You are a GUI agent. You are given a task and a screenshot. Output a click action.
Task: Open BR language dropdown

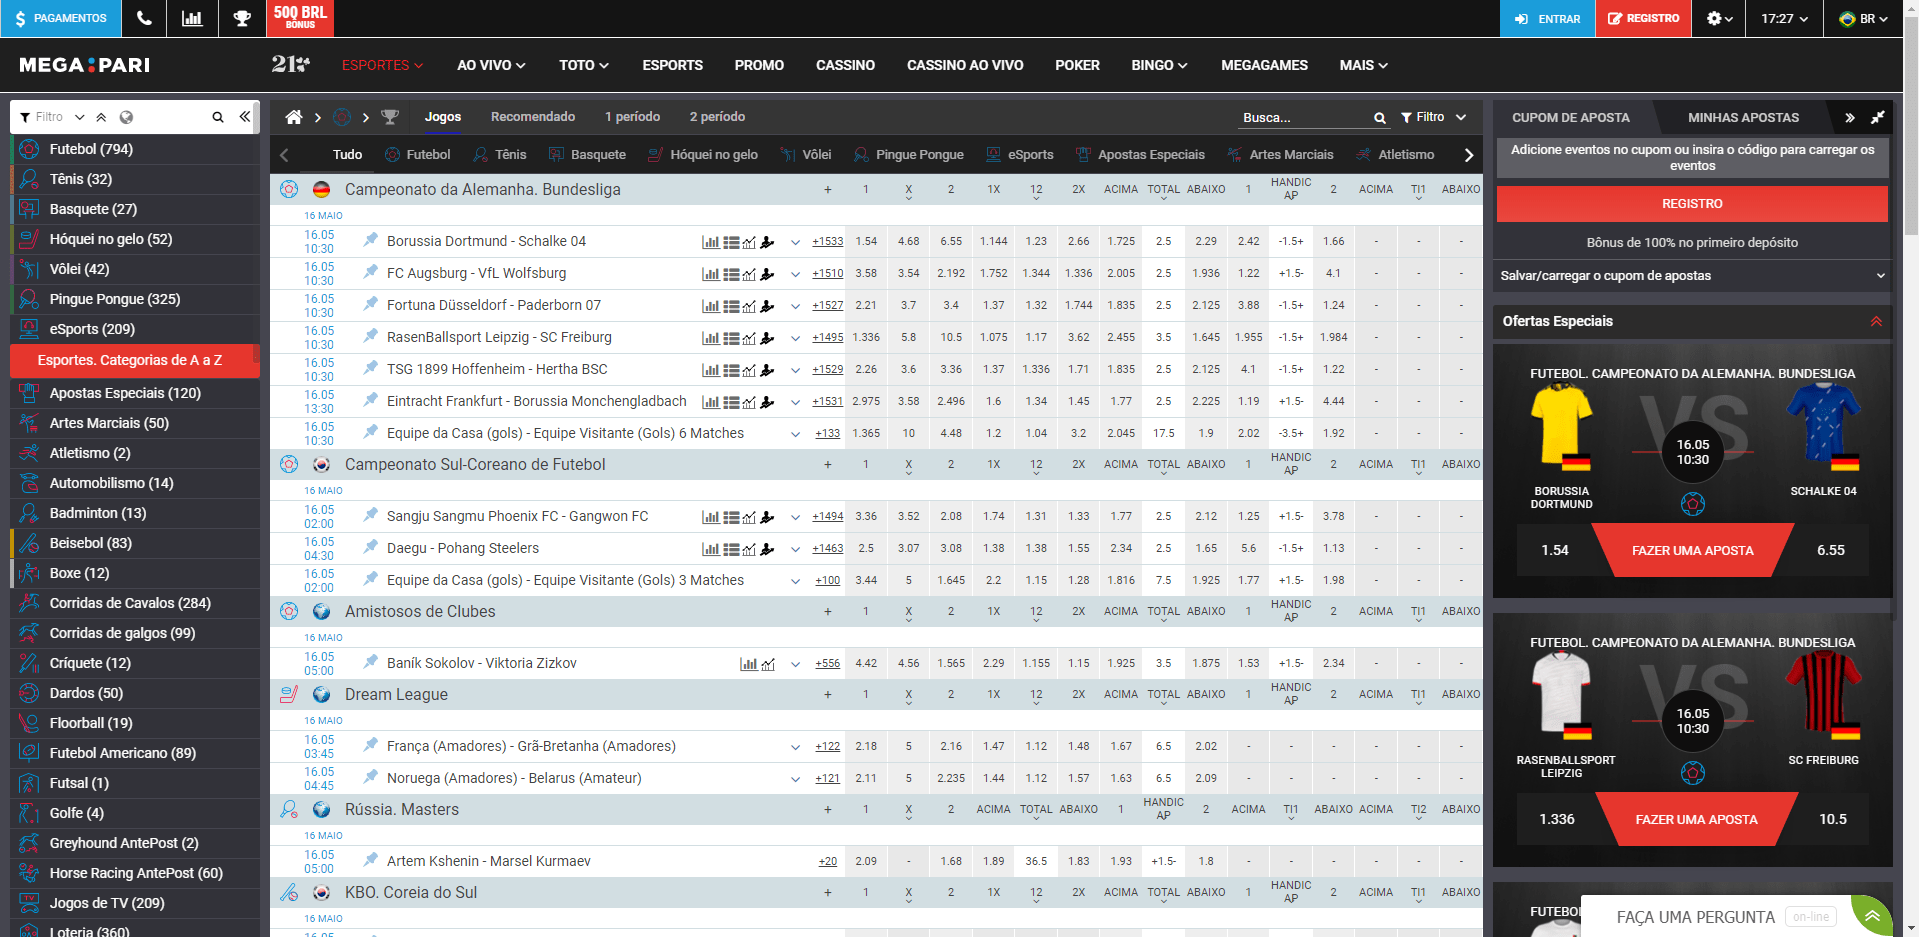(1864, 18)
